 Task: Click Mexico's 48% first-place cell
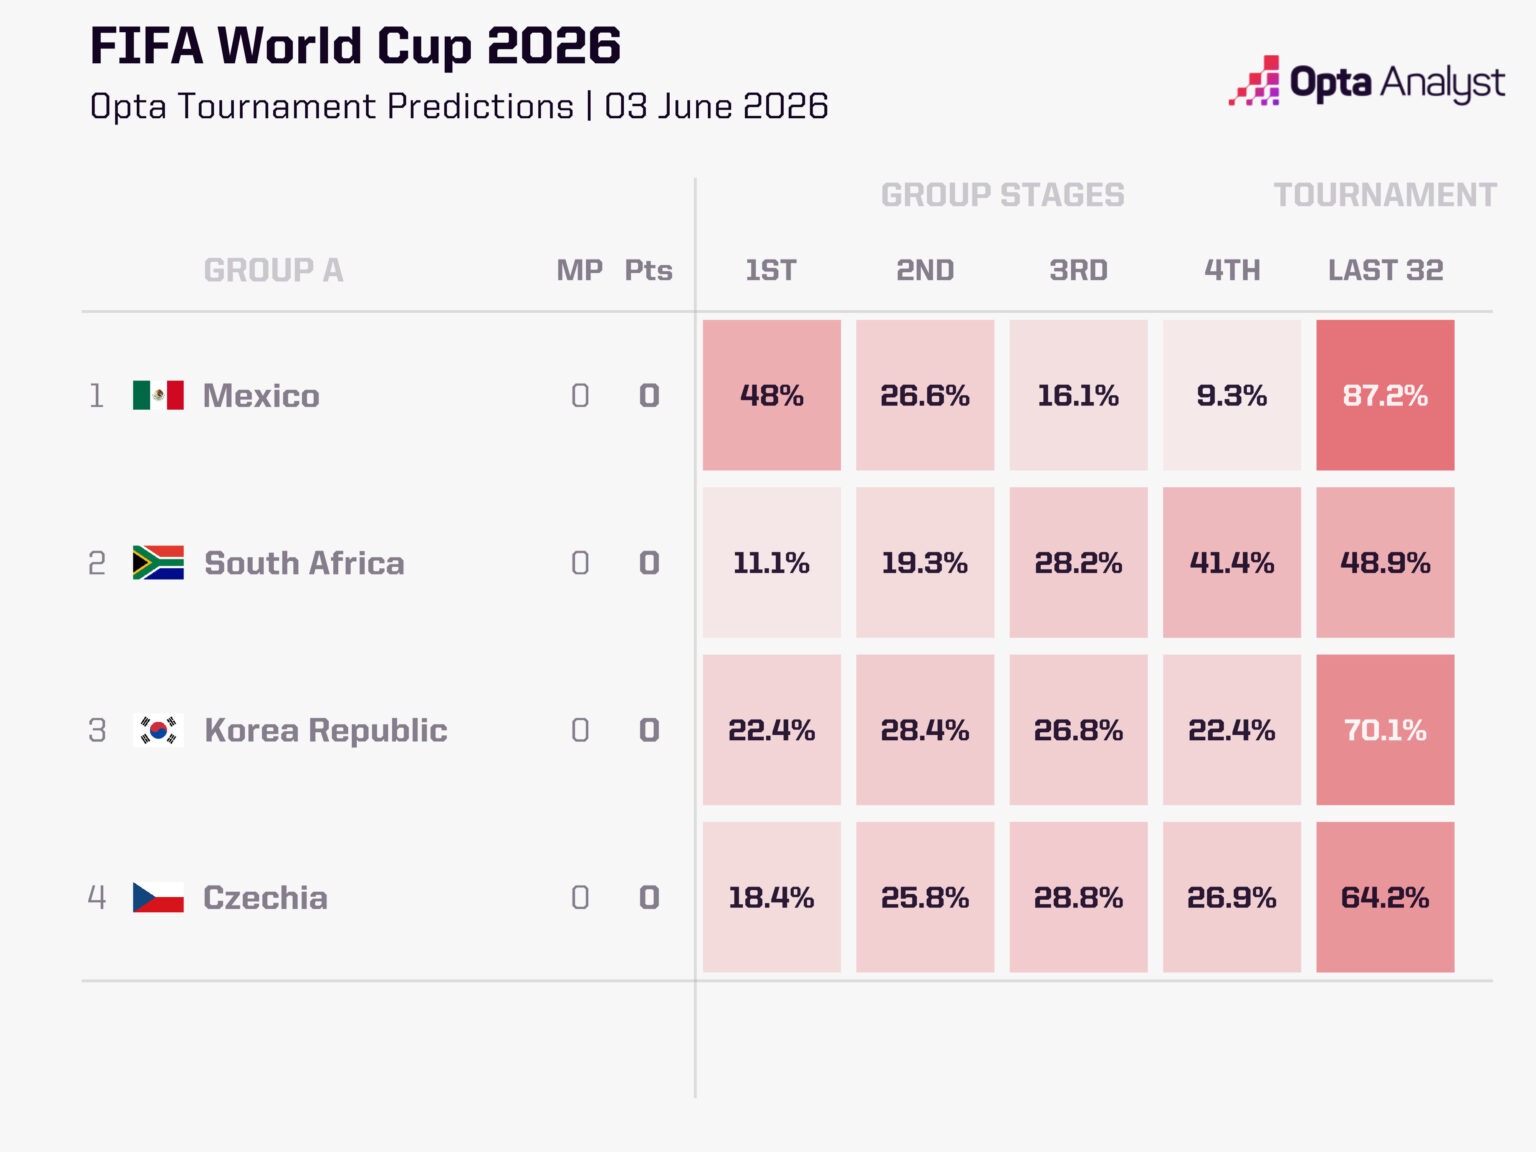coord(771,395)
